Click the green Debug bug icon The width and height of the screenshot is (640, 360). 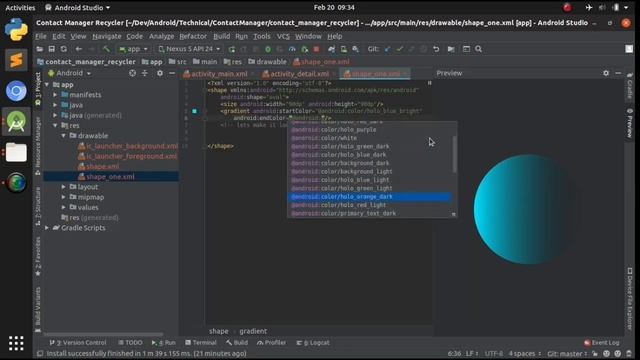(x=268, y=49)
